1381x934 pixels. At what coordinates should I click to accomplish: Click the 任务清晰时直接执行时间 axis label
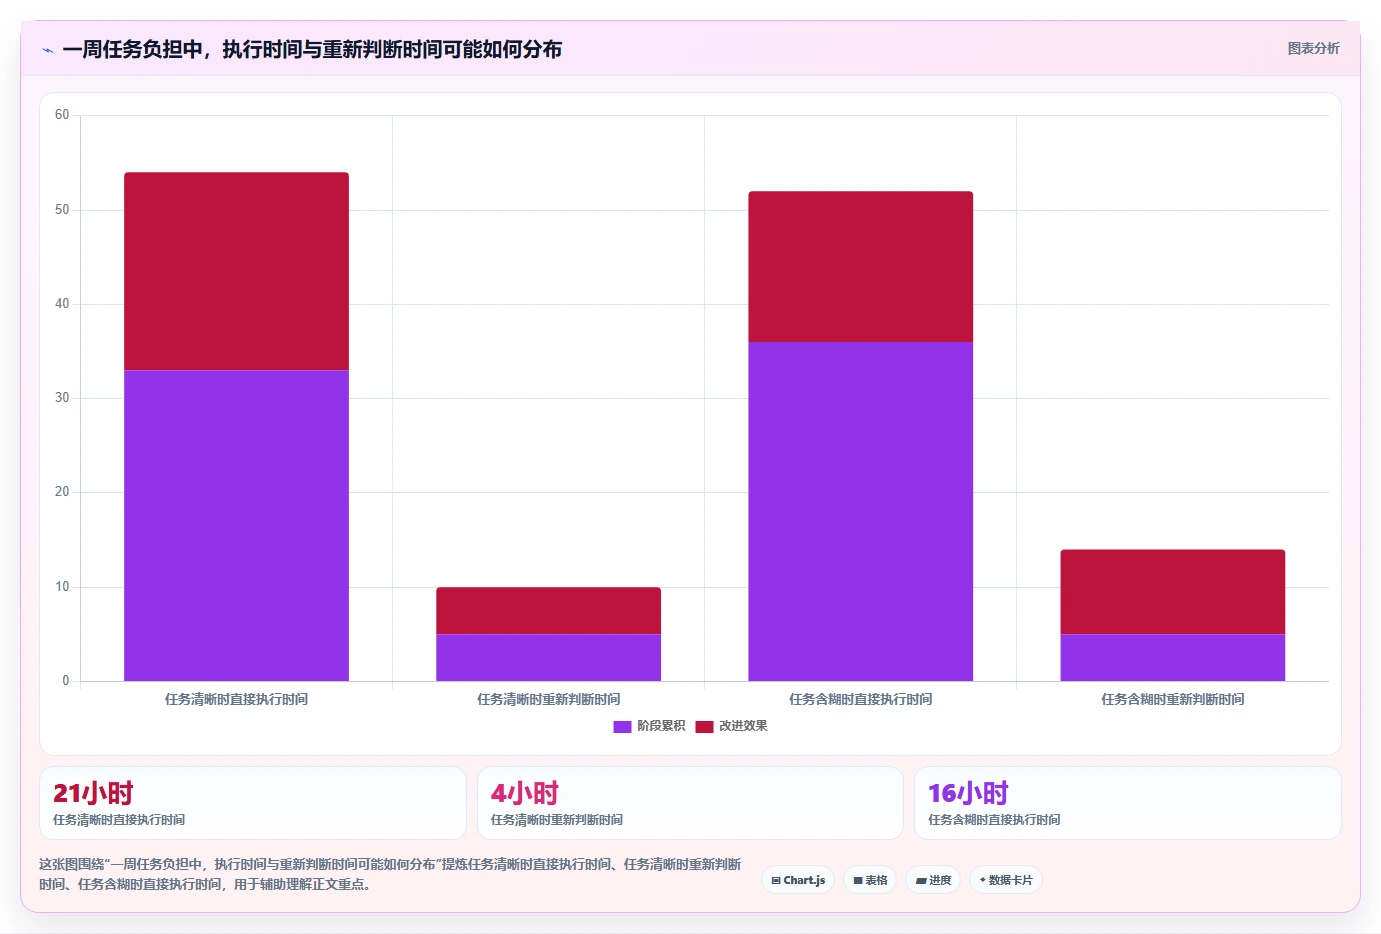(236, 699)
